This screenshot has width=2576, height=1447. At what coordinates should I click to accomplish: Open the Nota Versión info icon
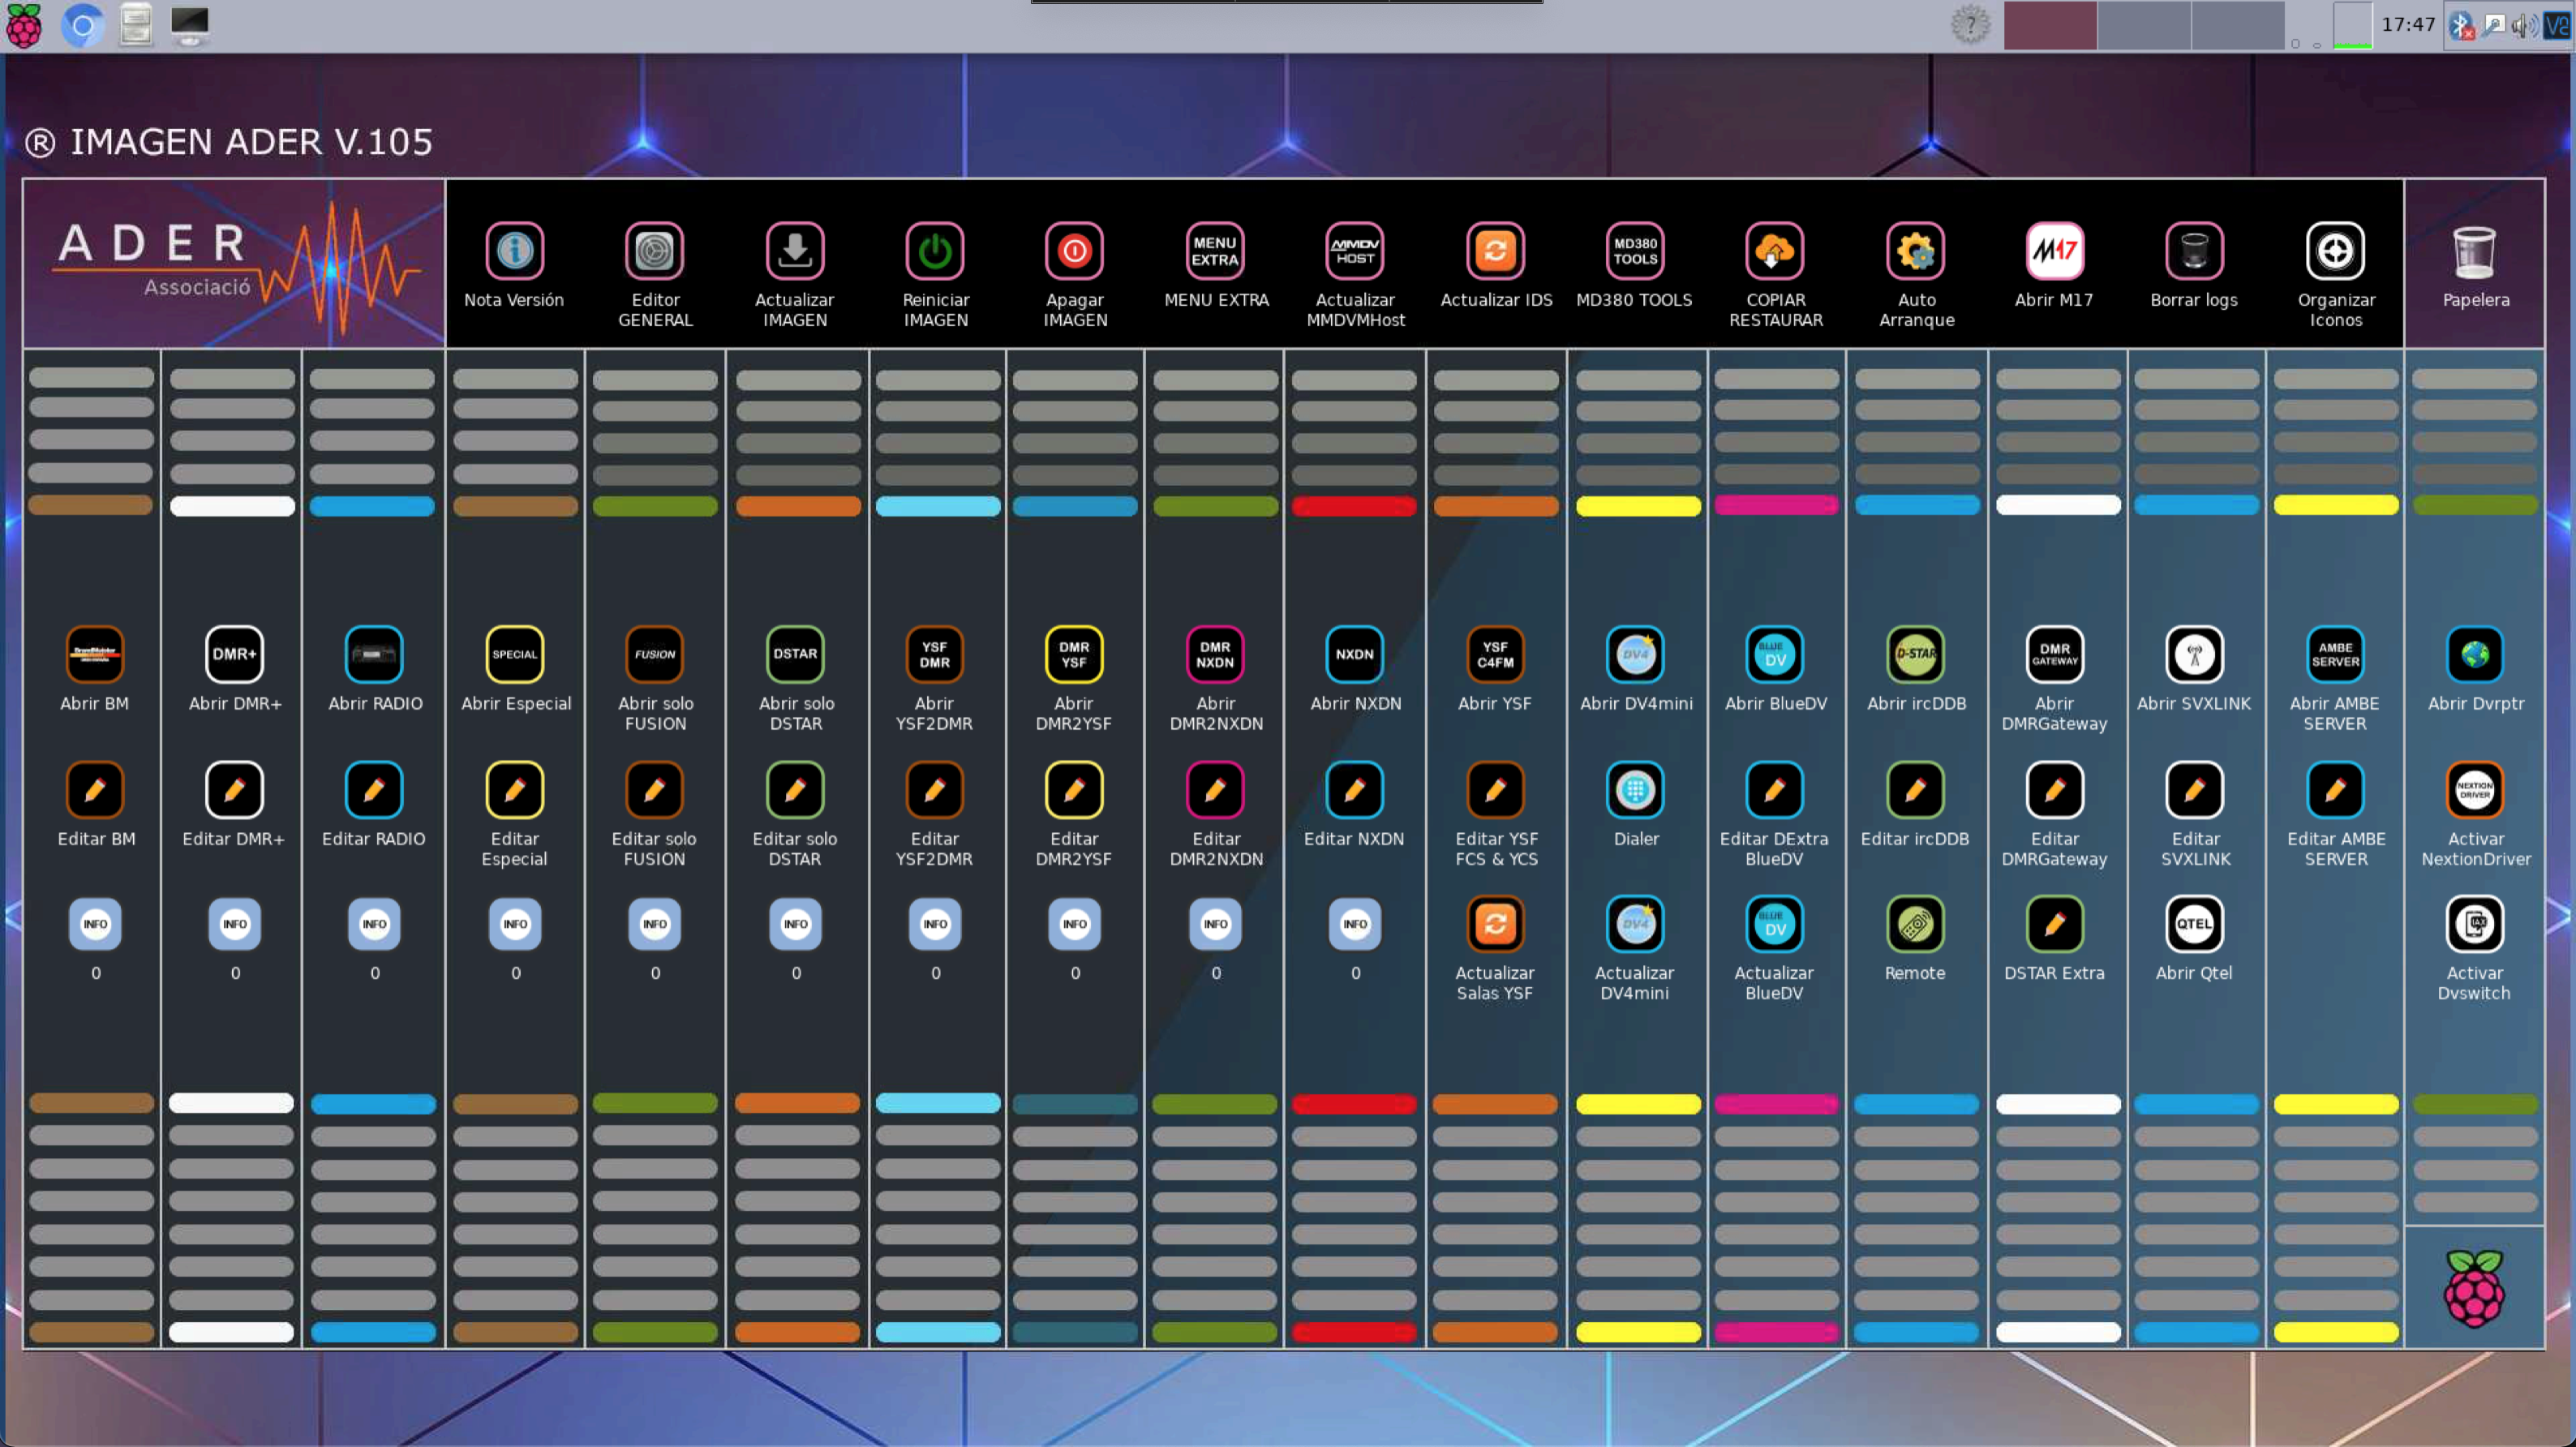pos(514,251)
